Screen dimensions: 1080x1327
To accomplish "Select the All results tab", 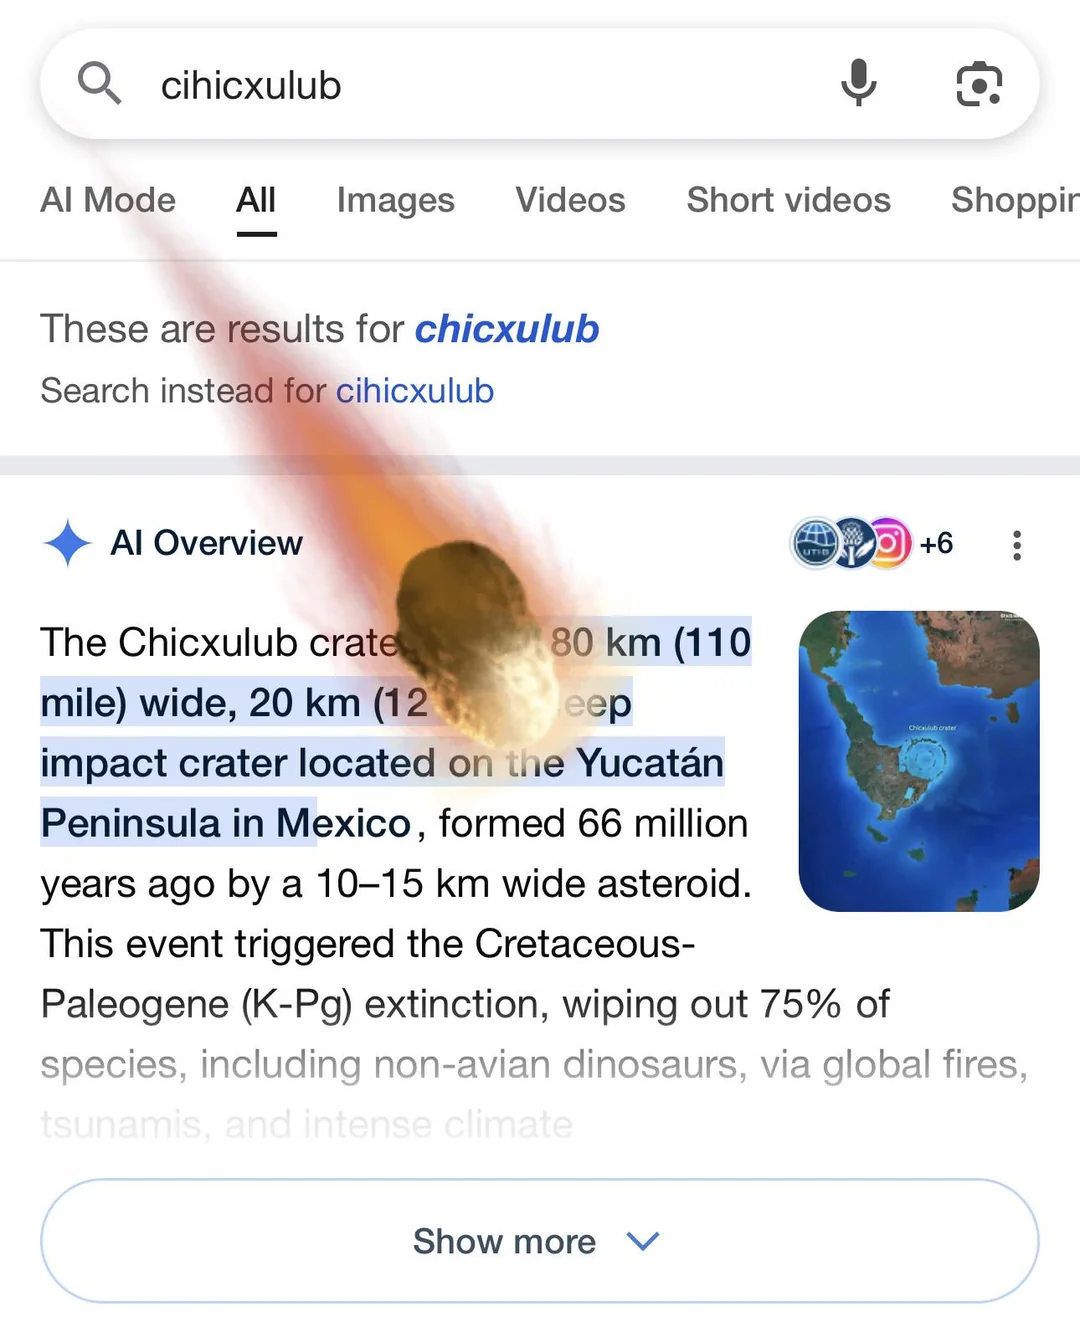I will coord(256,200).
